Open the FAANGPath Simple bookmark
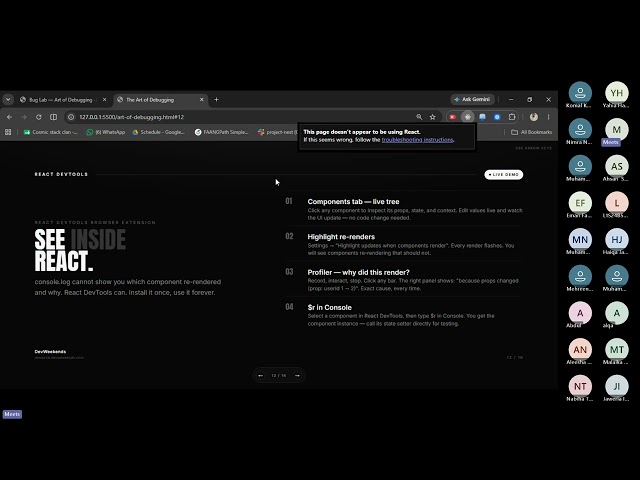Image resolution: width=640 pixels, height=480 pixels. 222,132
